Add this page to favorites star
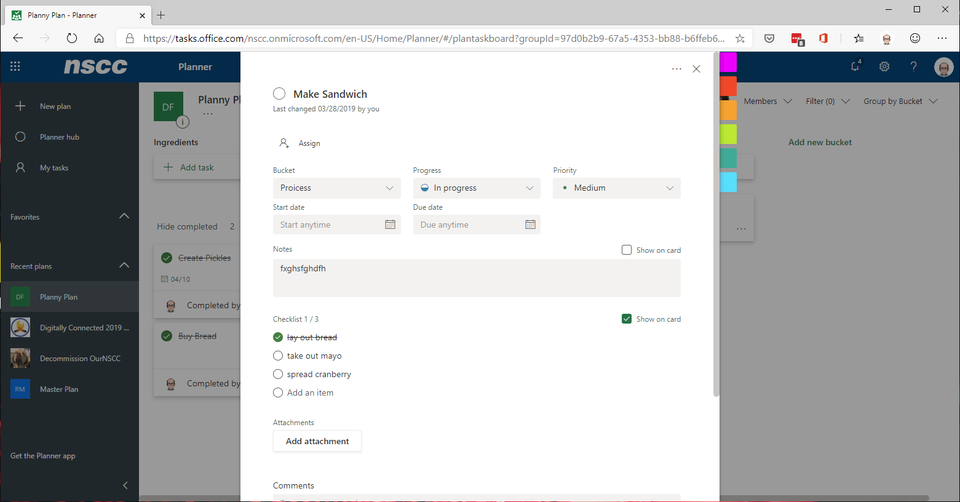 coord(740,38)
